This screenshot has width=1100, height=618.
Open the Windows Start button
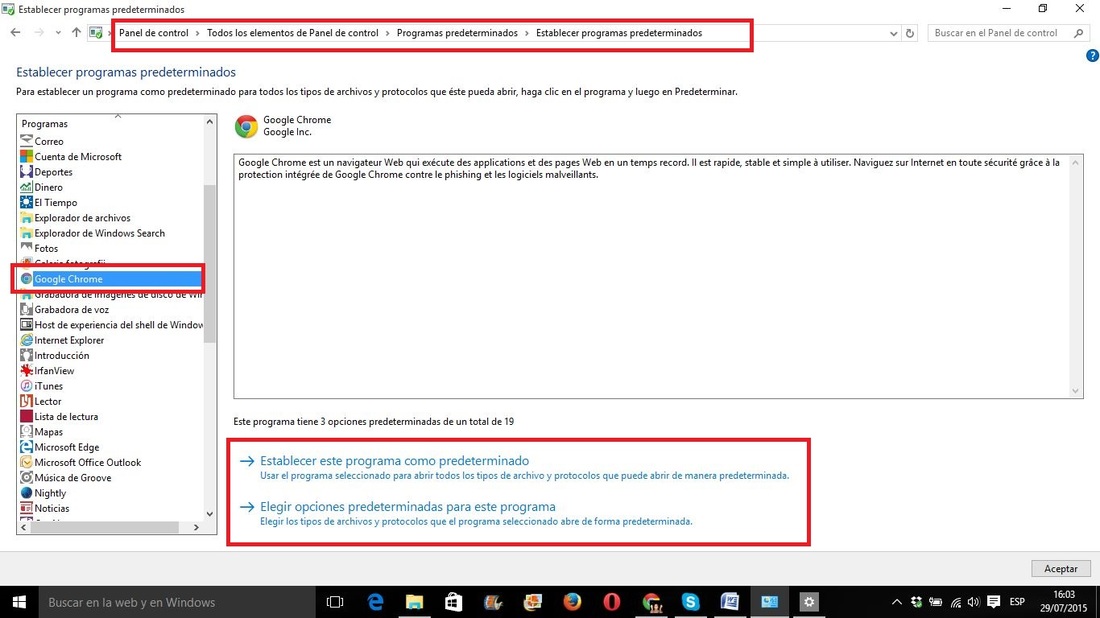[x=19, y=602]
